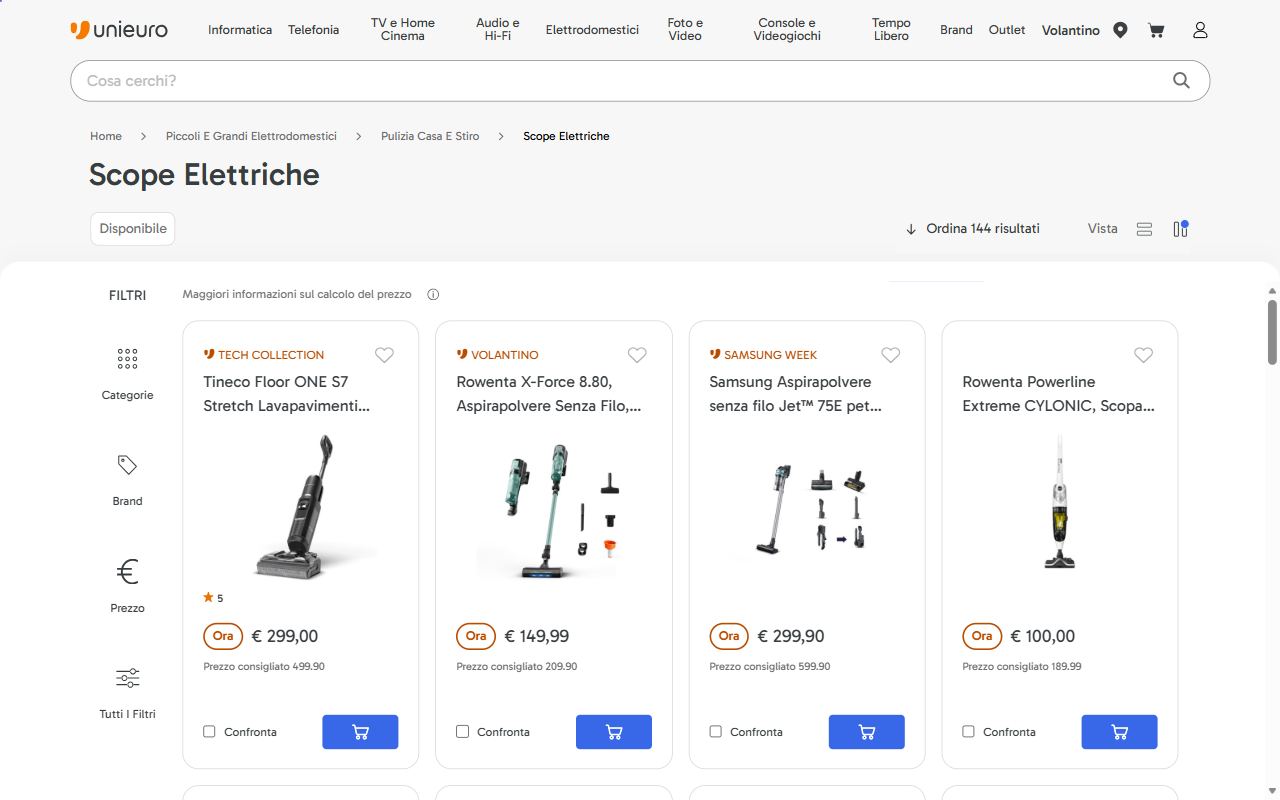The height and width of the screenshot is (800, 1280).
Task: Open Rowenta Powerline Extreme CYLONIC title
Action: click(1059, 394)
